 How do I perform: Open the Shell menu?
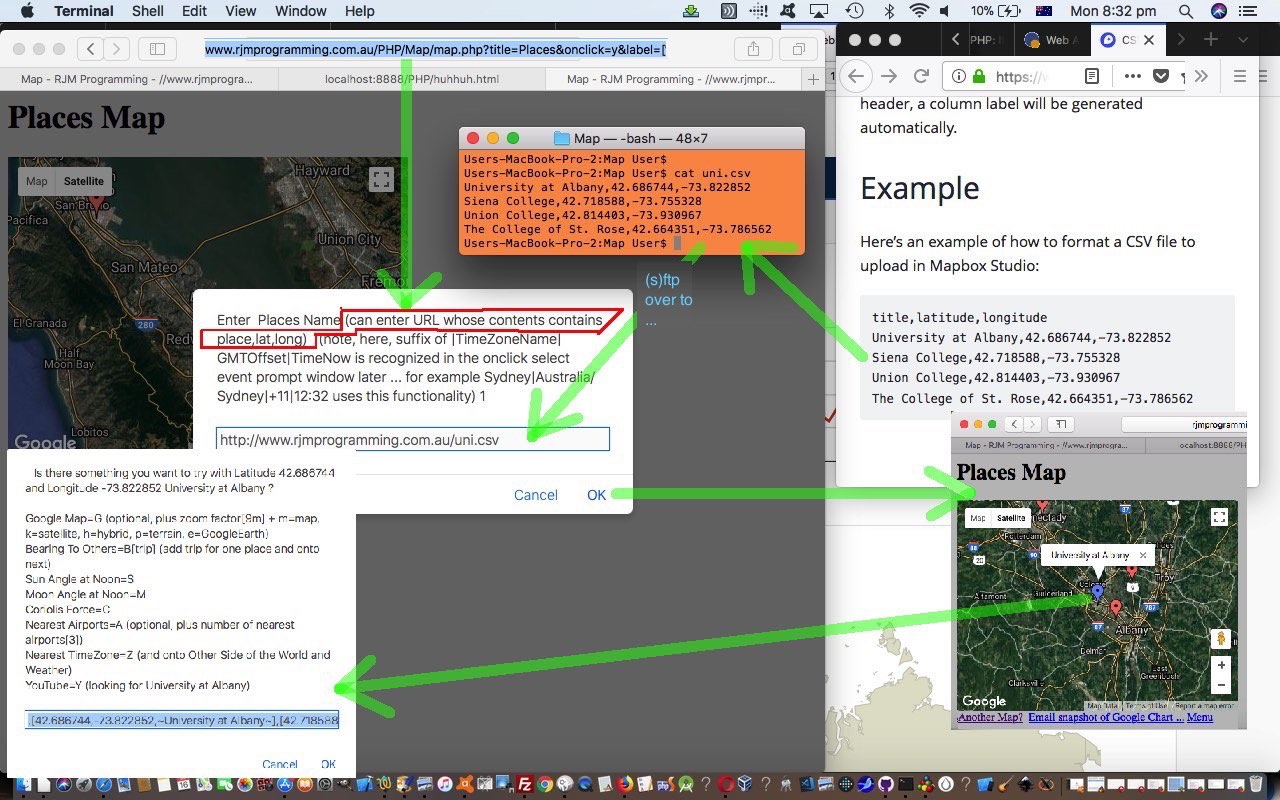(148, 11)
